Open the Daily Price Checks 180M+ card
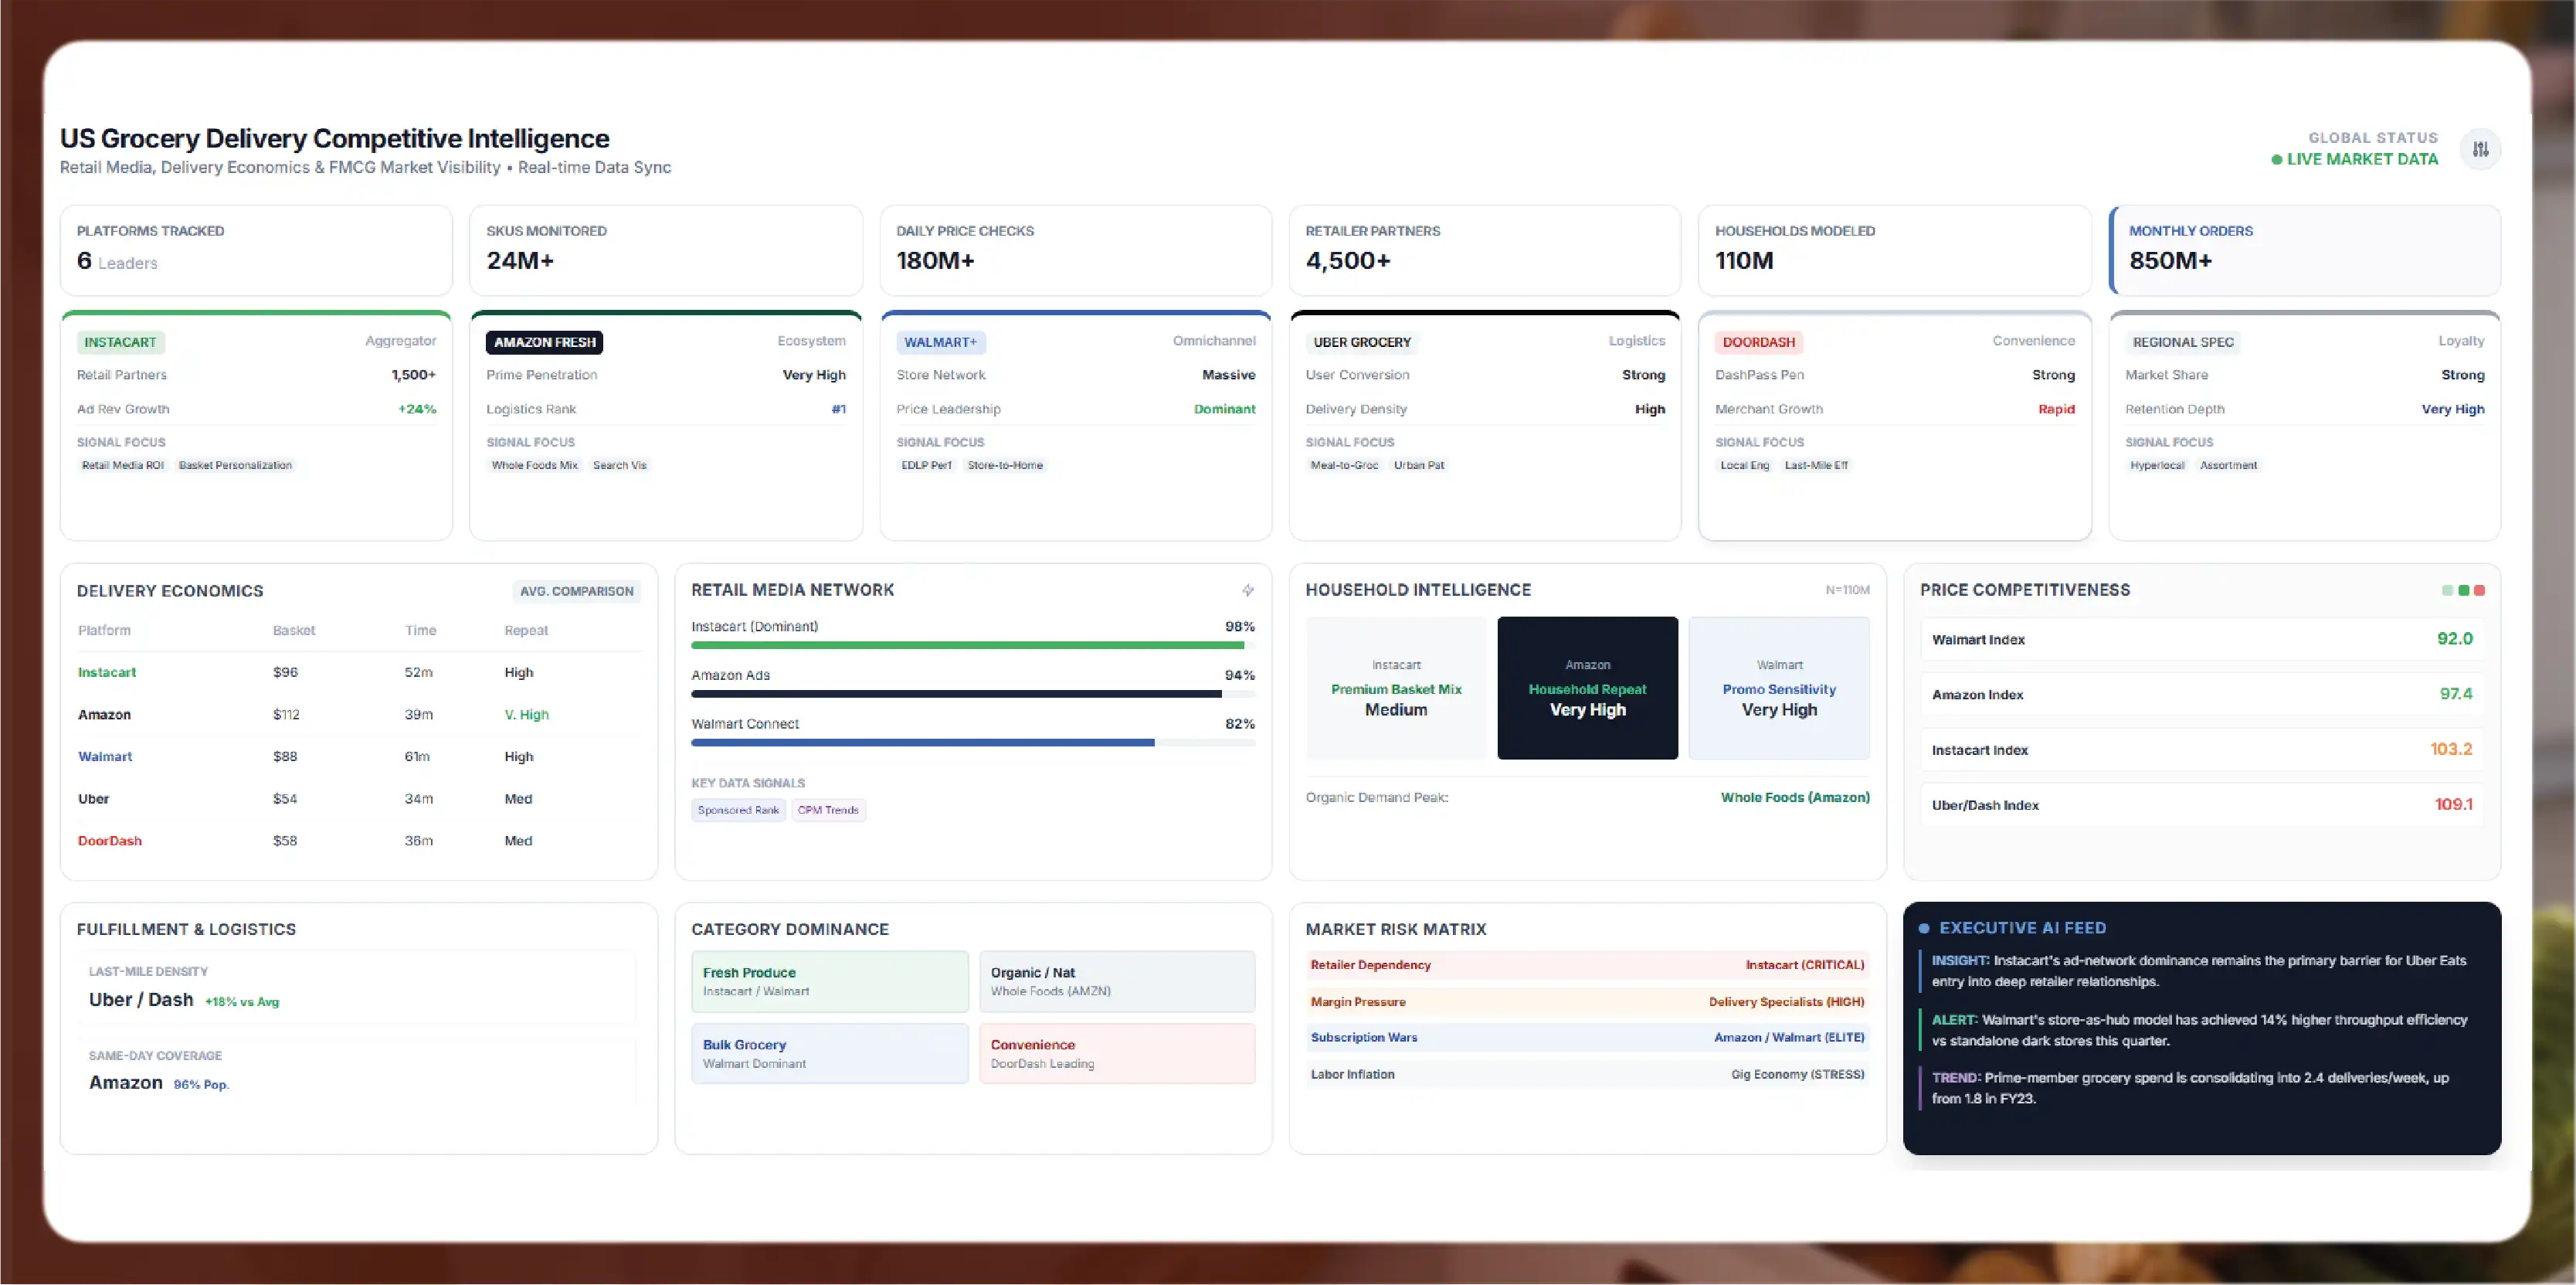Viewport: 2576px width, 1285px height. (1076, 250)
